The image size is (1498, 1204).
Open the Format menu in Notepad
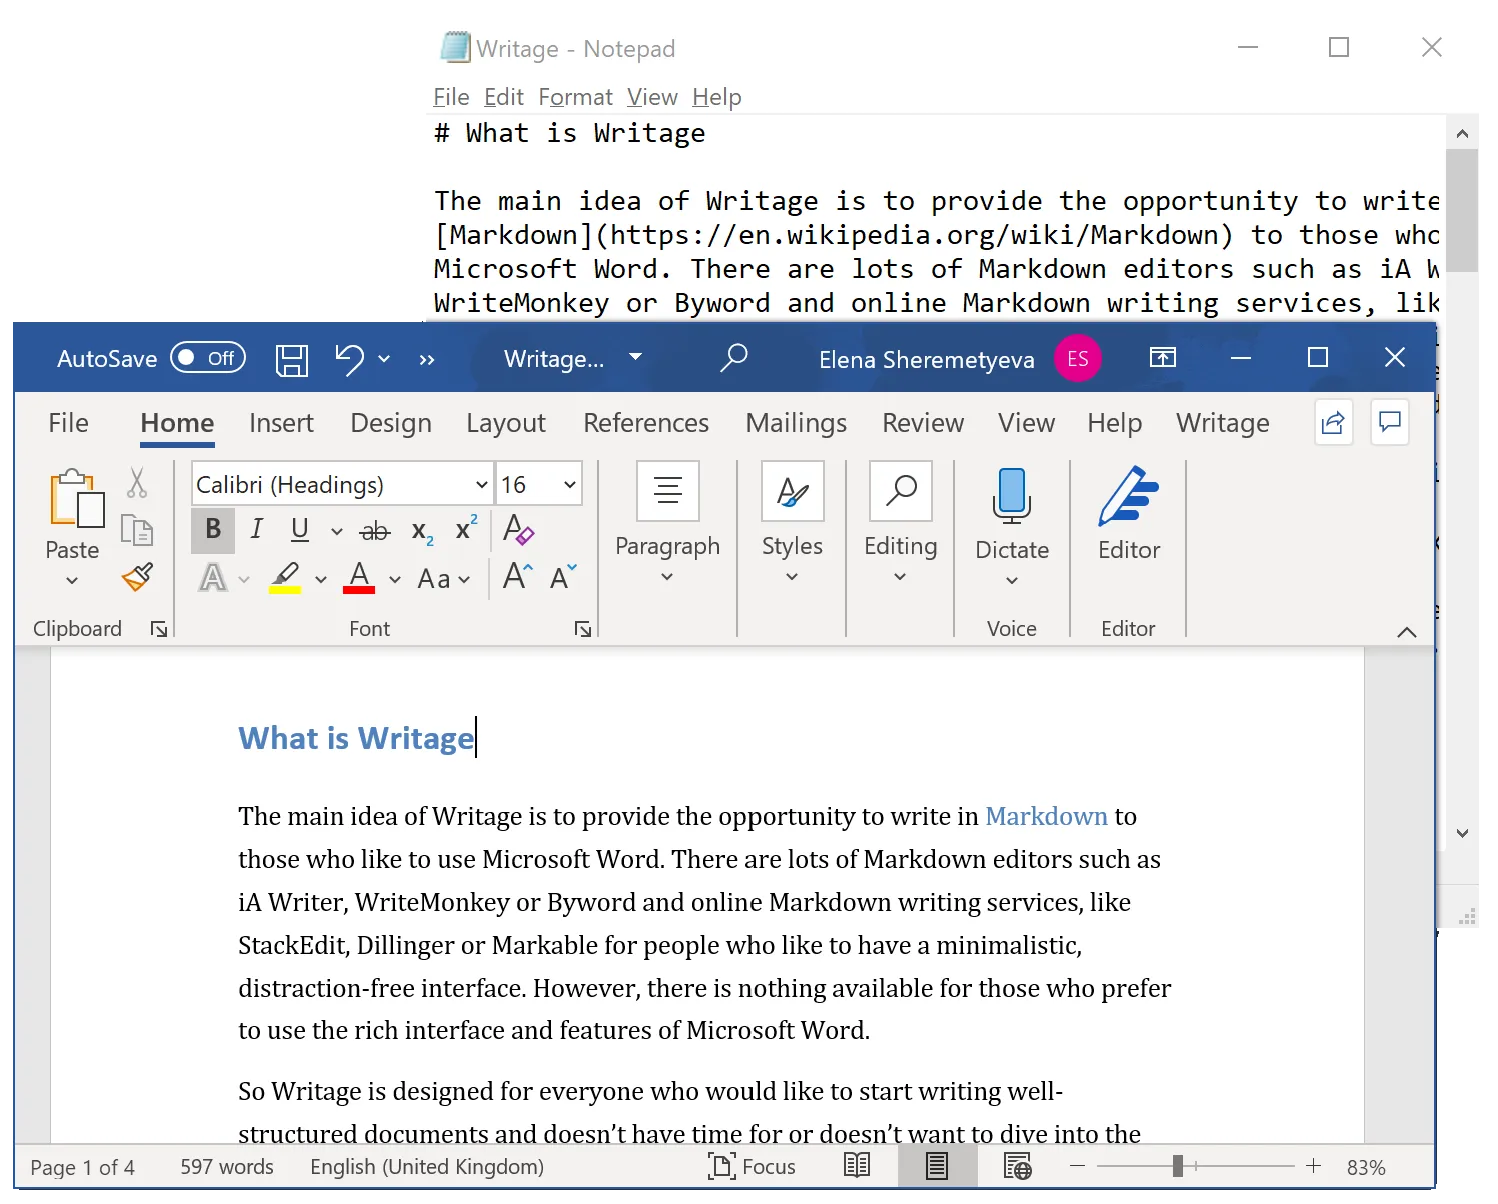[x=575, y=96]
